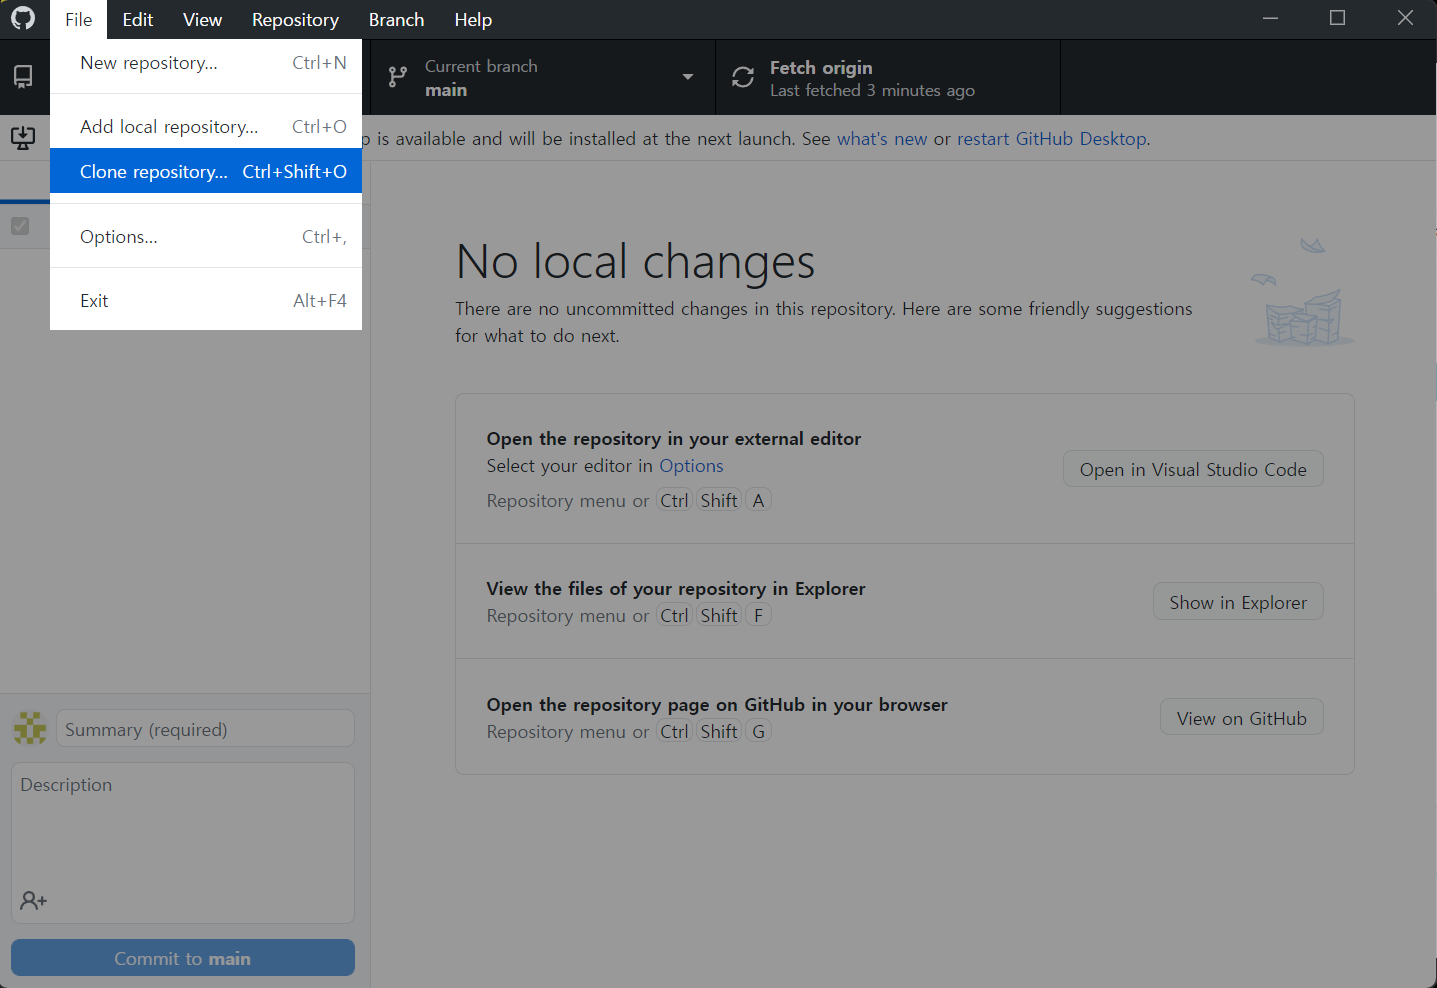Choose Exit from the File menu
Viewport: 1437px width, 988px height.
206,301
